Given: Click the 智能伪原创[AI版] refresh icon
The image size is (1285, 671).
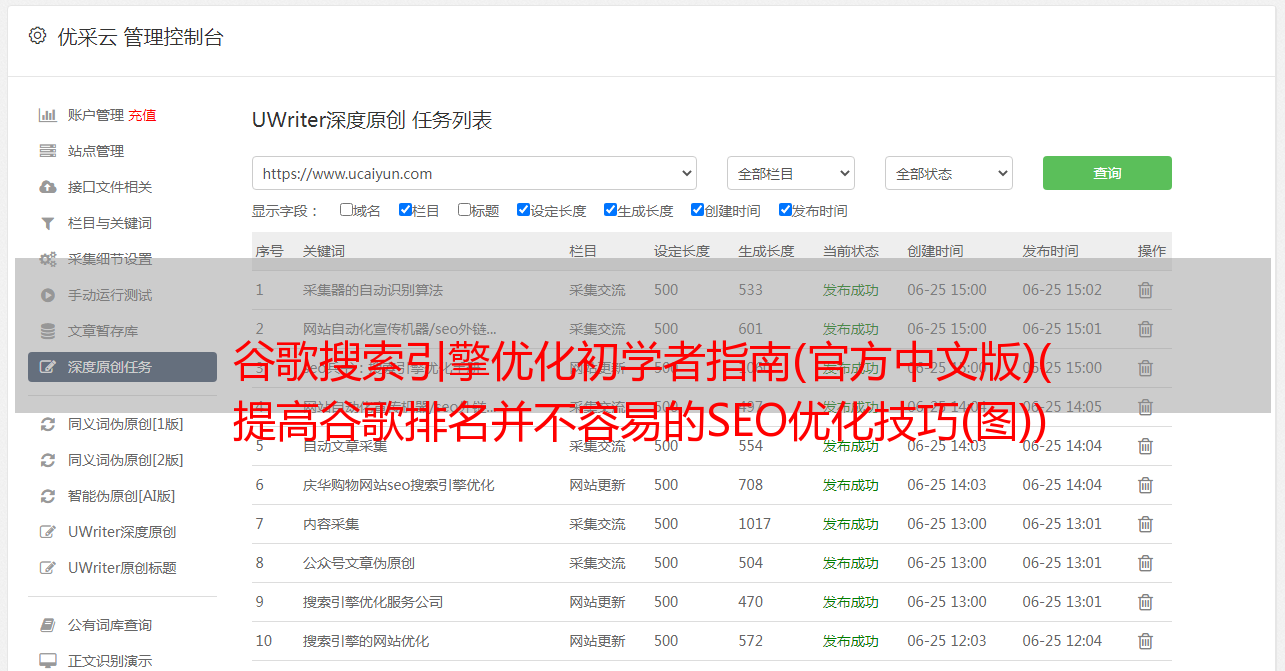Looking at the screenshot, I should 47,496.
